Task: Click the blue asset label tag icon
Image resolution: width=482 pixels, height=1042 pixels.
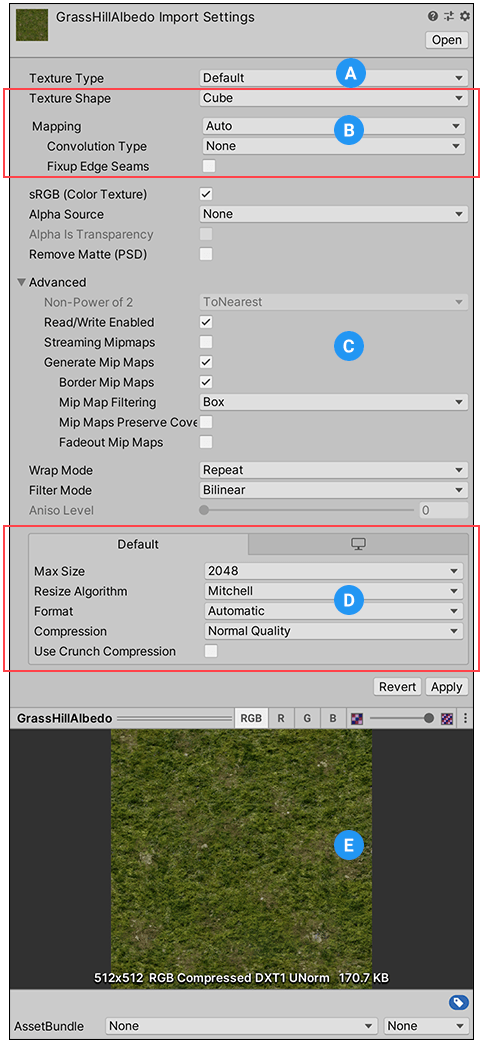Action: [457, 1001]
